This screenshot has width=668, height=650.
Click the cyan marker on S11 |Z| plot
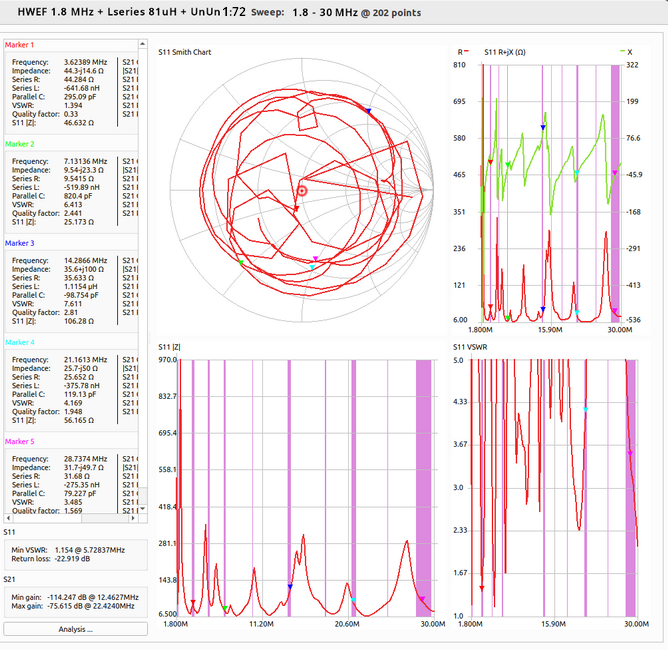coord(354,600)
